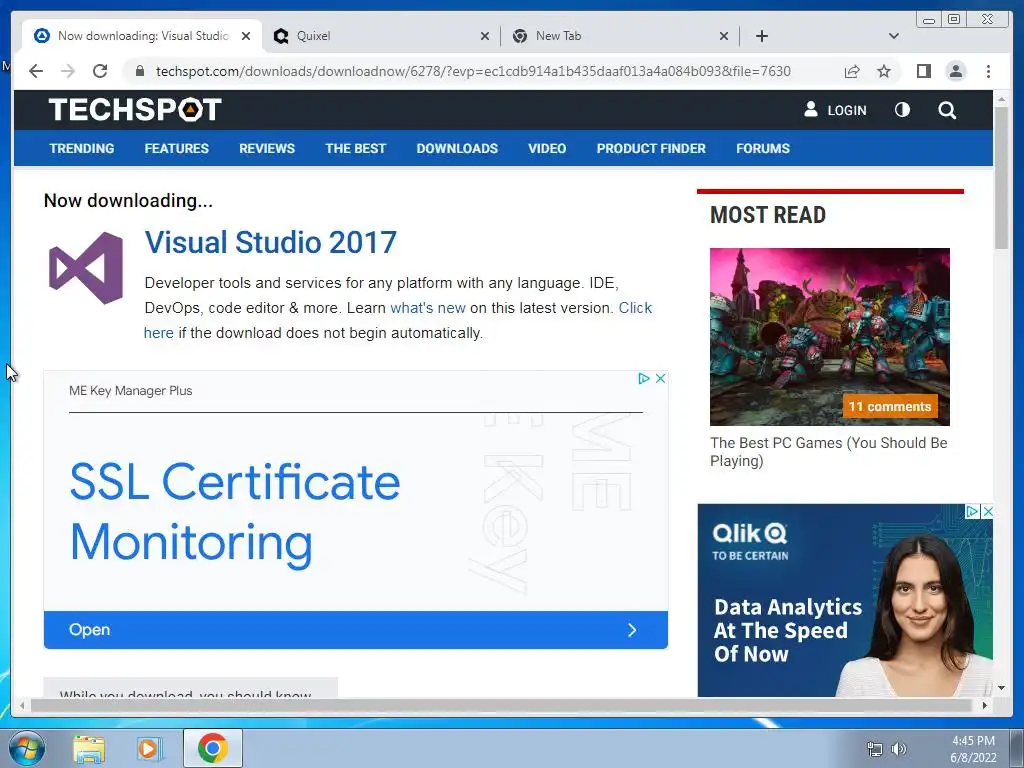
Task: Open the DOWNLOADS menu item
Action: pyautogui.click(x=457, y=148)
